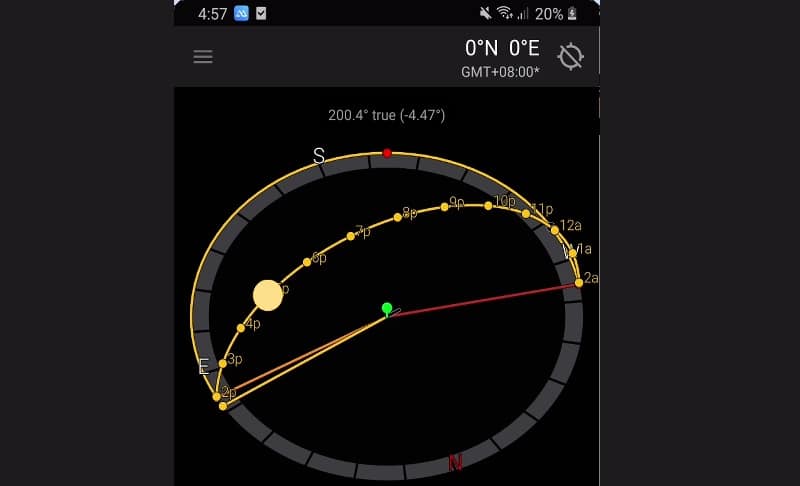Select the 8p hour marker
800x486 pixels.
[397, 217]
